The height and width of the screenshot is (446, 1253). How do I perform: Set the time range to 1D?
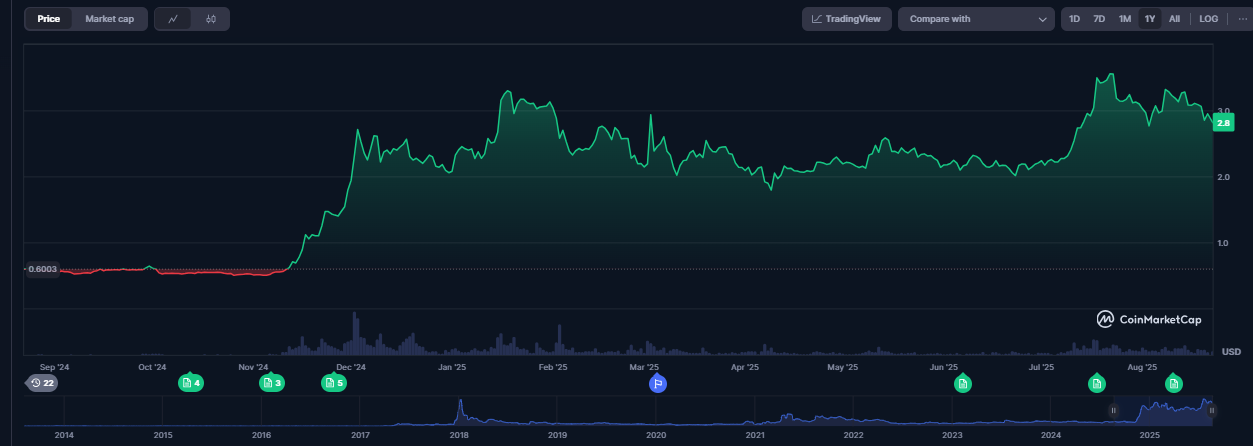1074,19
